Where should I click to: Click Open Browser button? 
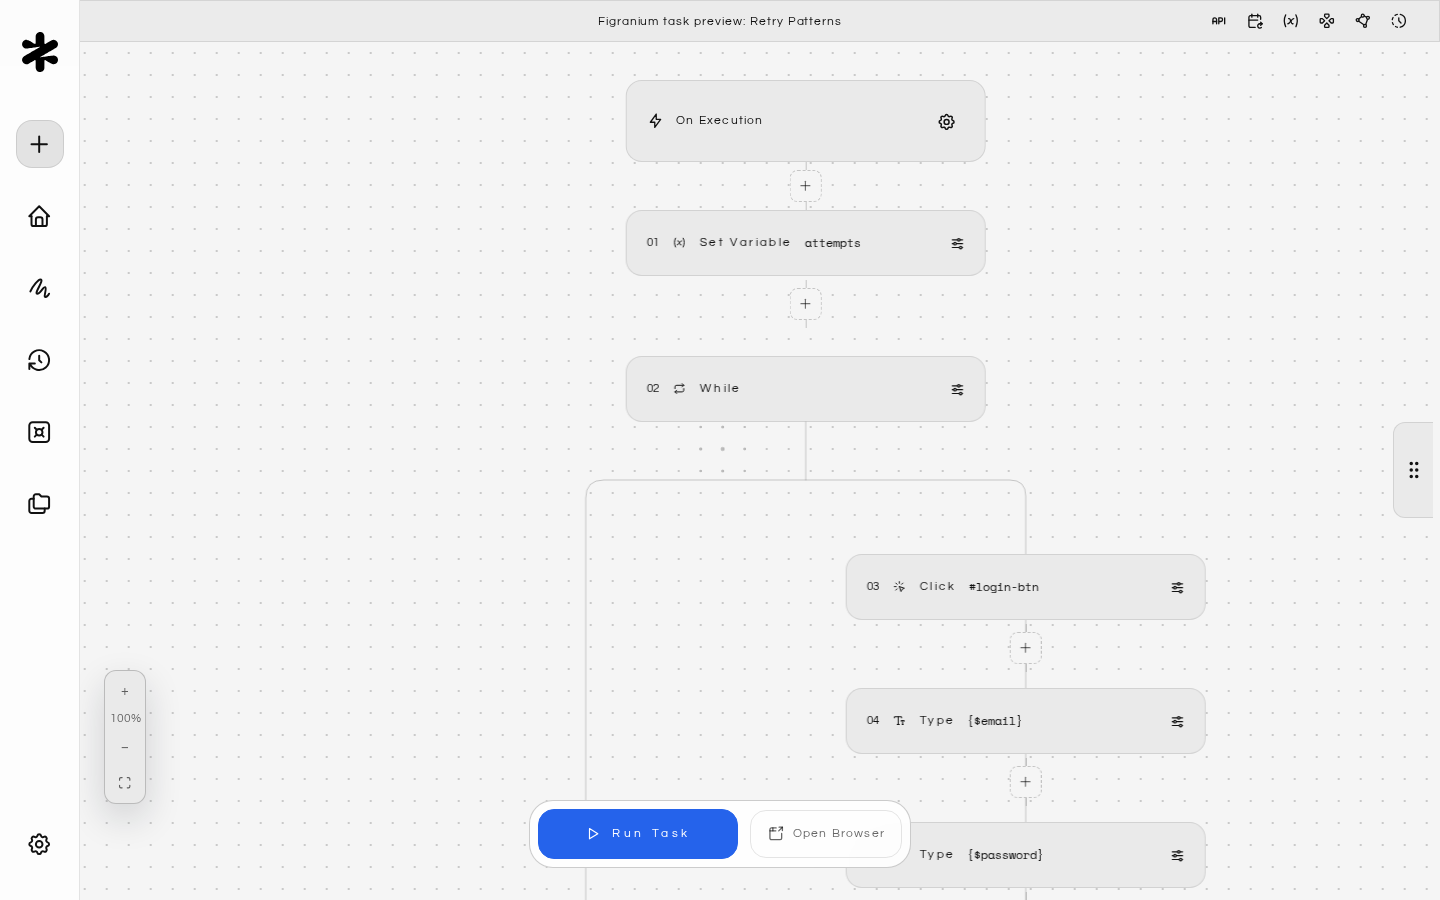click(x=826, y=834)
